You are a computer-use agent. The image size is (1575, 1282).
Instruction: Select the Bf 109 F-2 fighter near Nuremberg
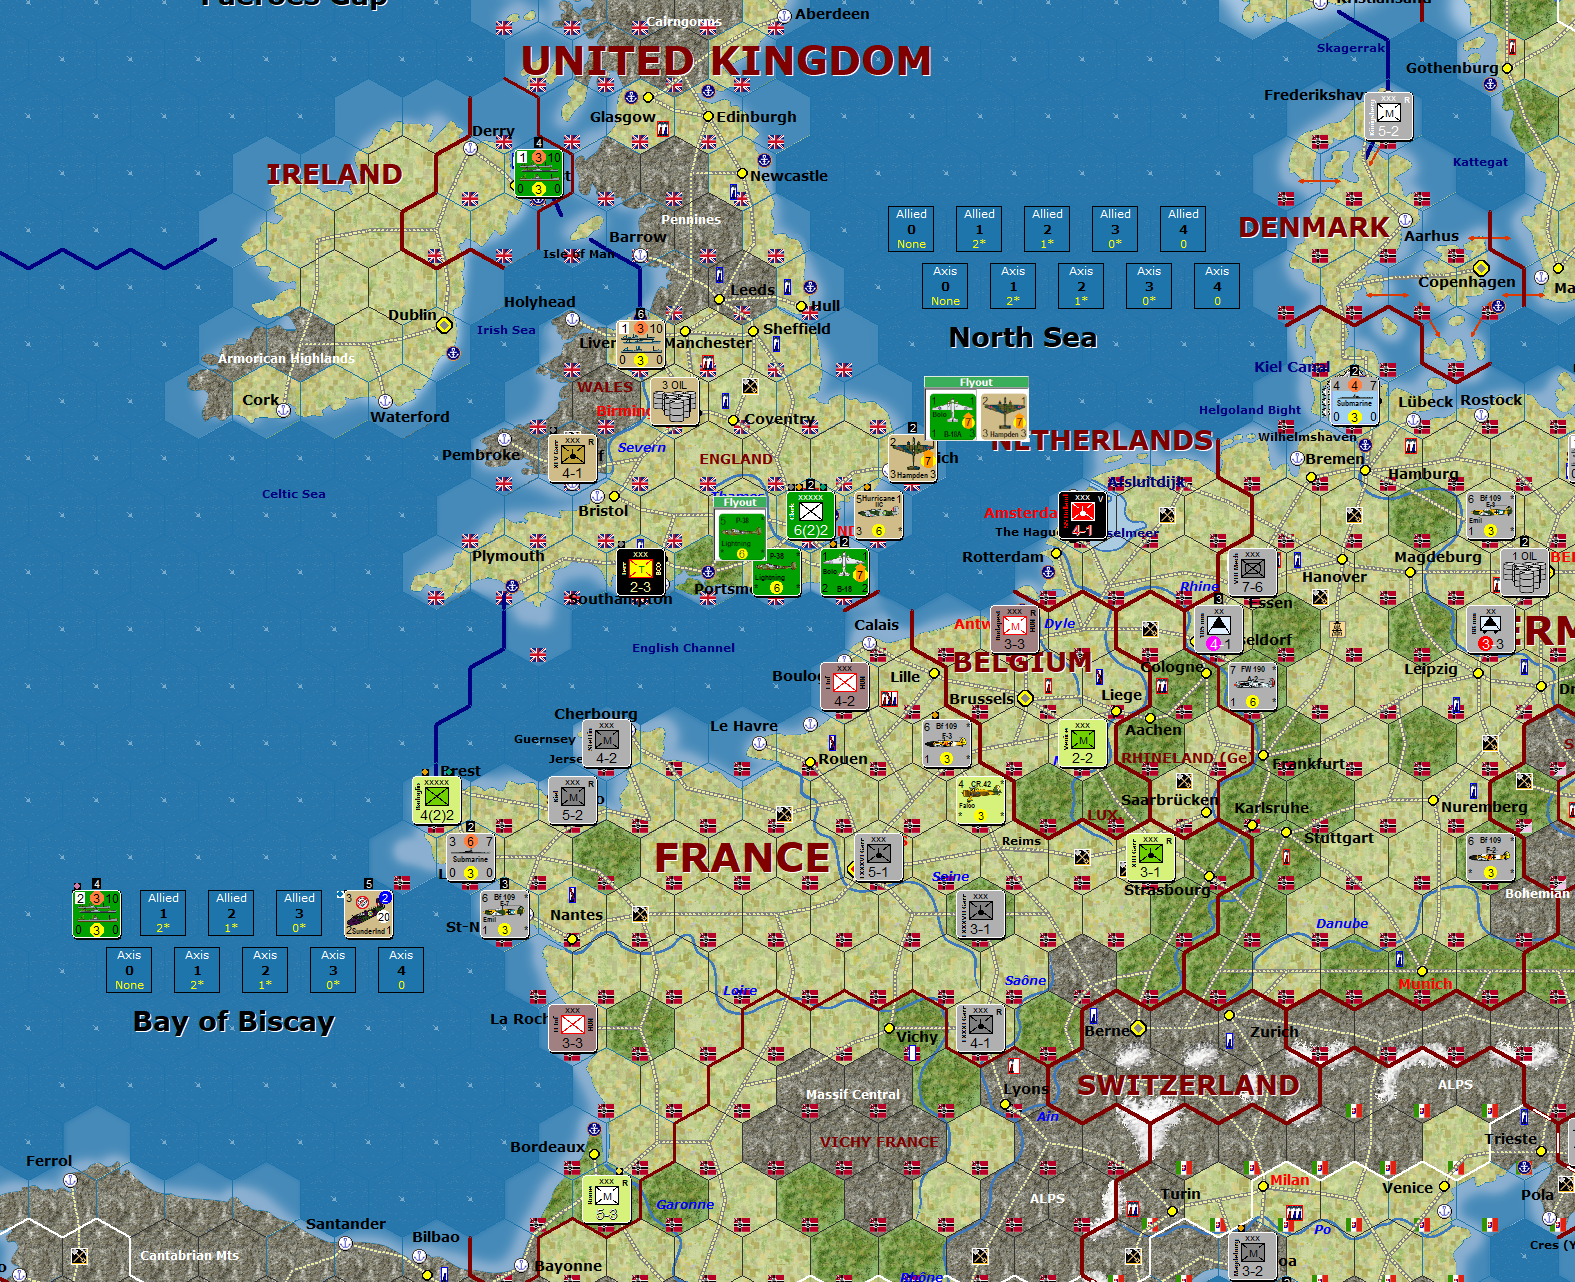(x=1490, y=857)
